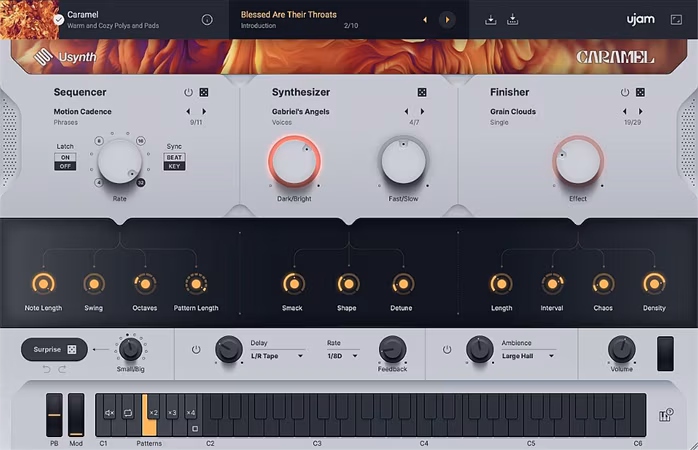Expand the 1/8D delay rate dropdown
The width and height of the screenshot is (698, 450).
[342, 355]
